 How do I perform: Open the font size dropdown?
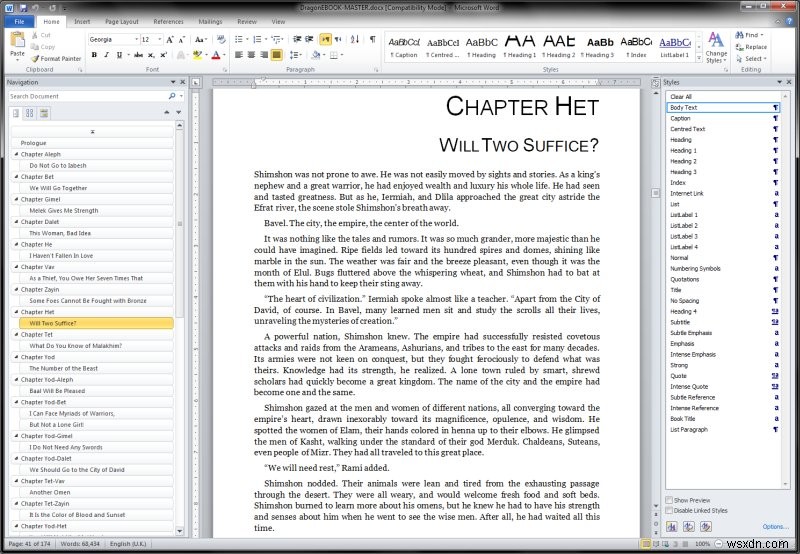click(160, 39)
